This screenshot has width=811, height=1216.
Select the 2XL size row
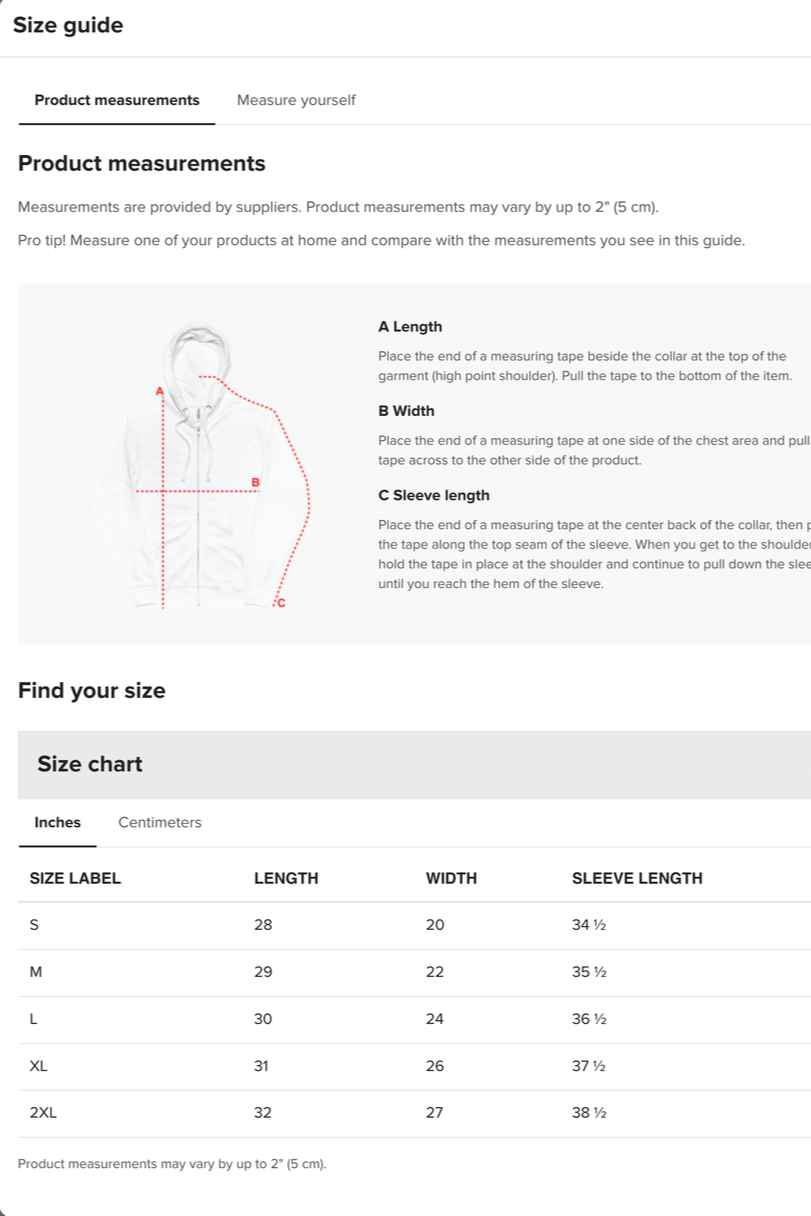[414, 1113]
